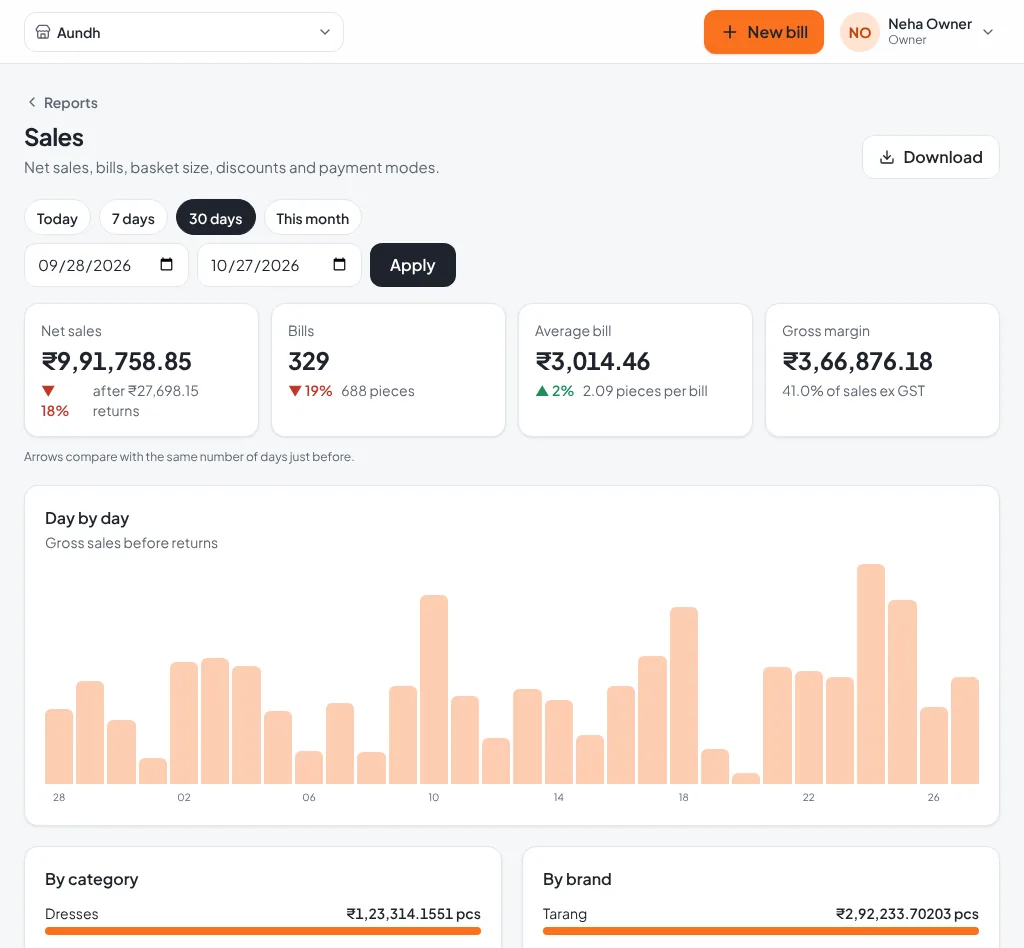Screen dimensions: 1024x948
Task: Click the red down arrow beside 19%
Action: tap(295, 390)
